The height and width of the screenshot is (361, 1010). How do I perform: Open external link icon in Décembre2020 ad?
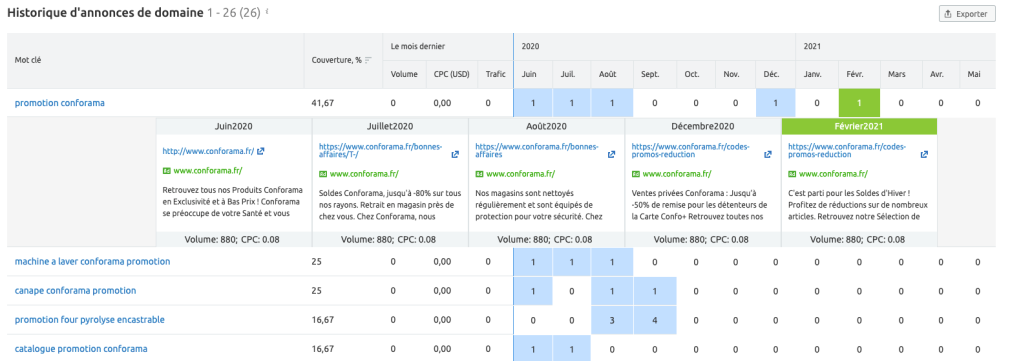(768, 155)
